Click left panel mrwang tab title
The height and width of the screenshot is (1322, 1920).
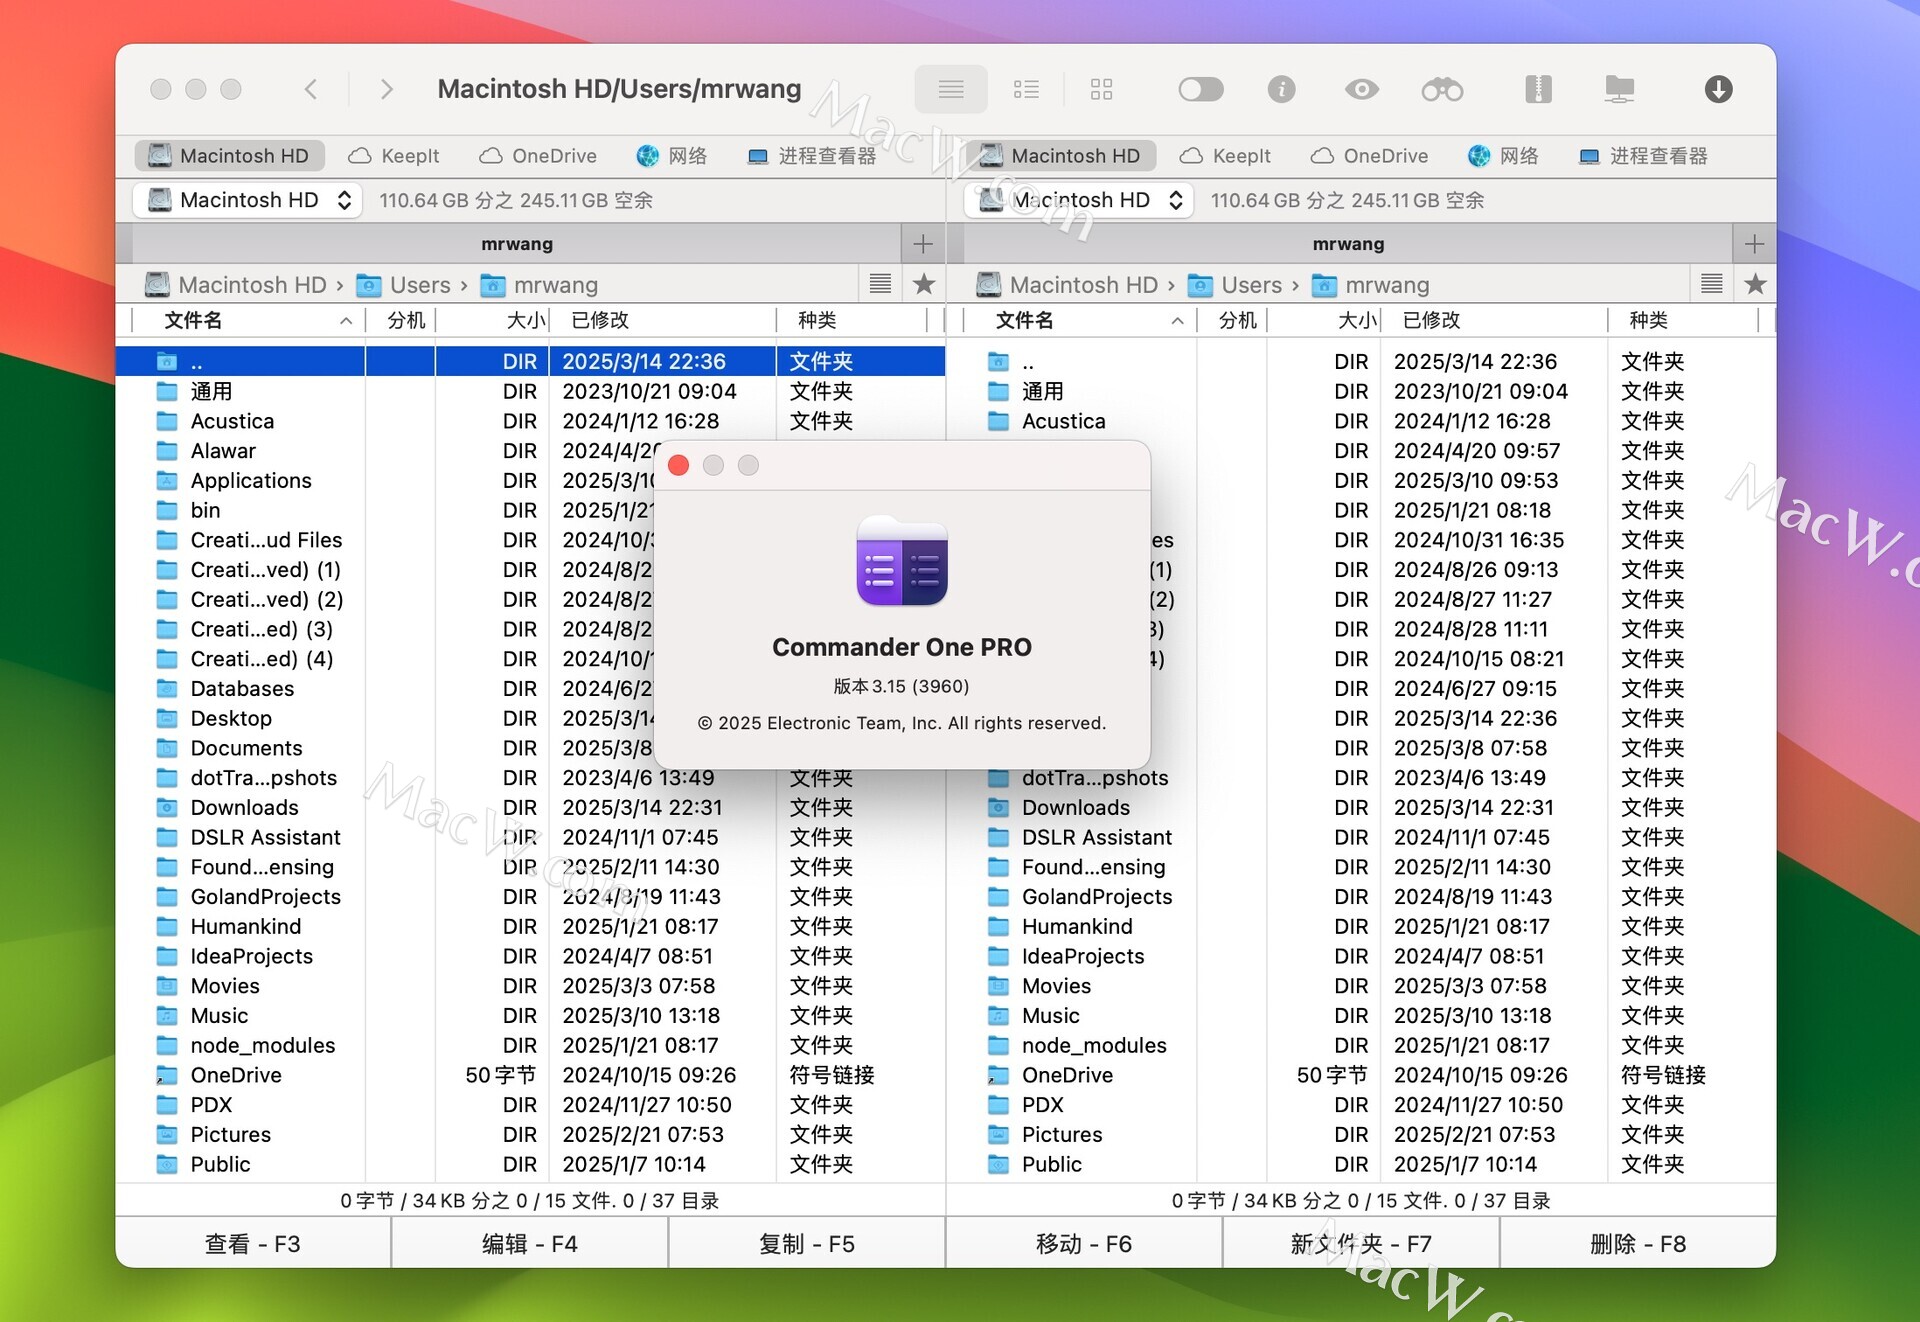pyautogui.click(x=516, y=243)
